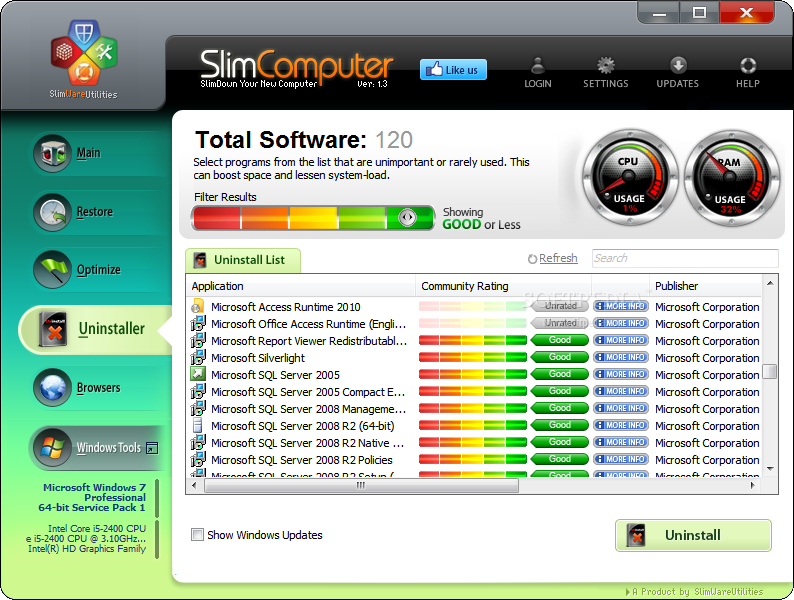Click MORE INFO for Microsoft Office Access Runtime
794x600 pixels.
[x=621, y=323]
